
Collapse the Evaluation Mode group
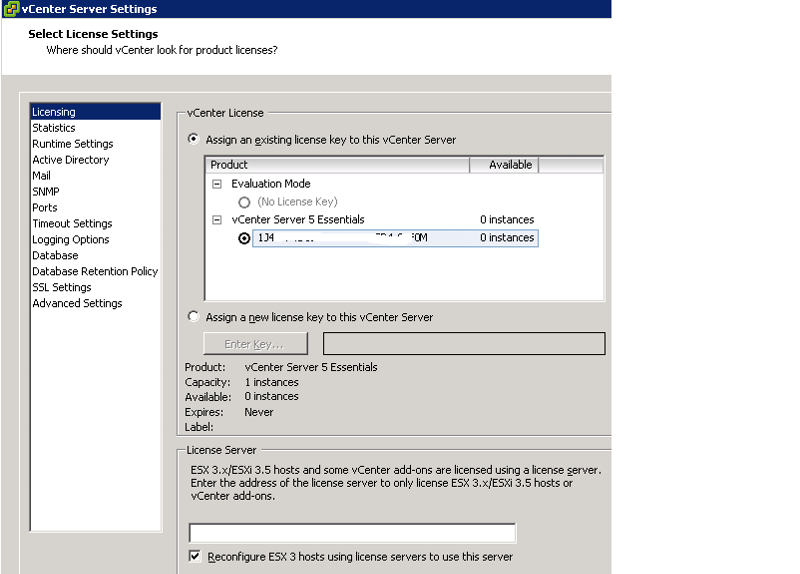coord(217,184)
